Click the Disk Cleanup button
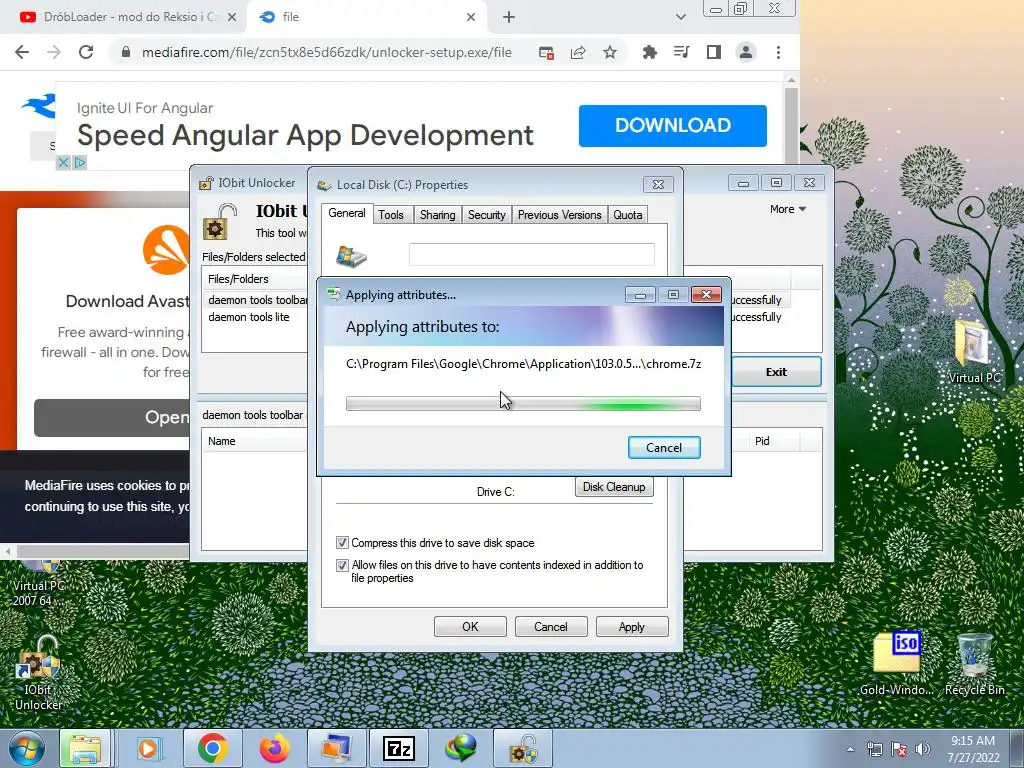The image size is (1024, 768). (x=614, y=487)
